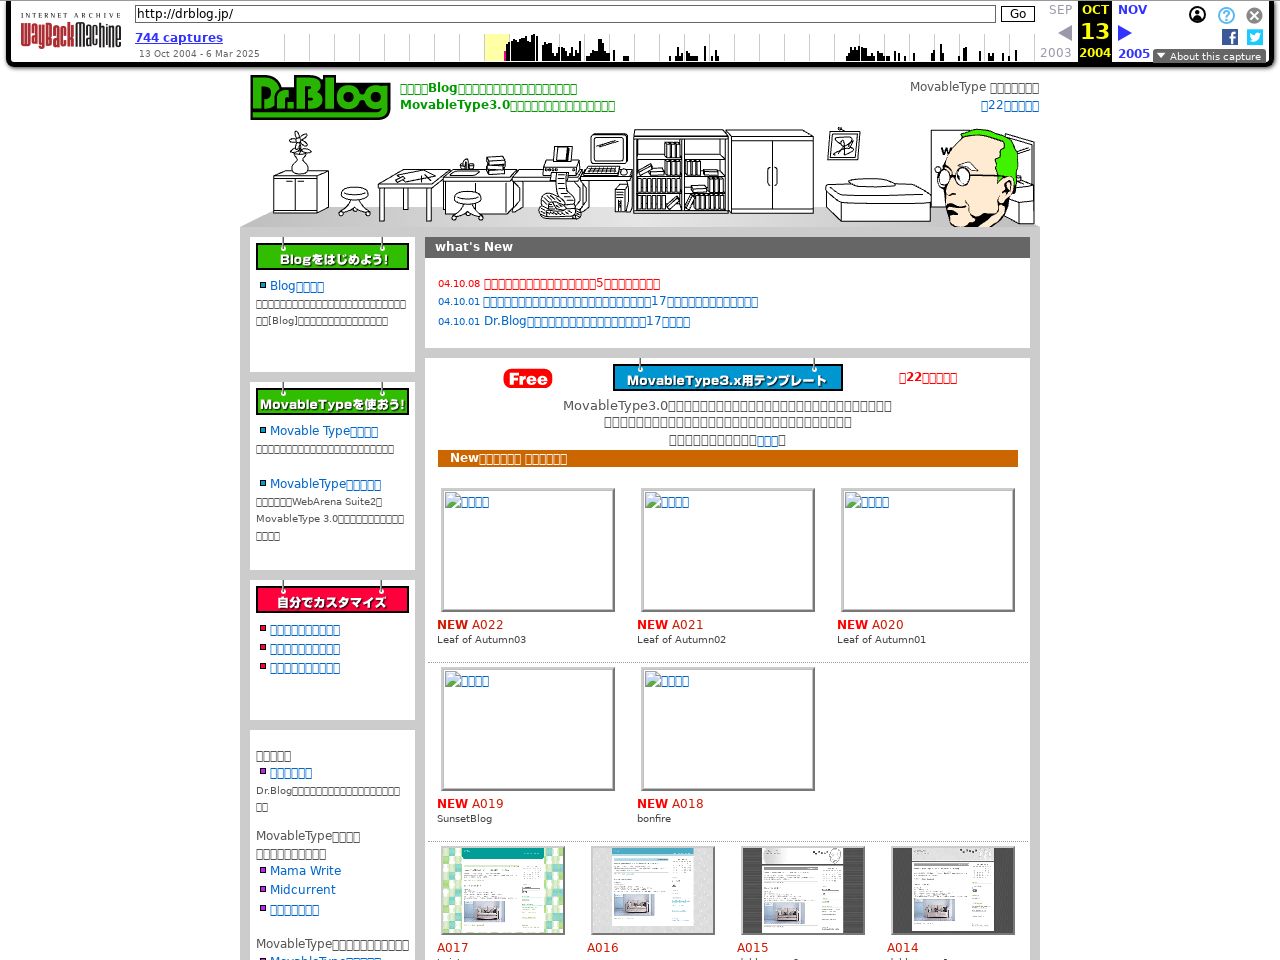The image size is (1280, 960).
Task: Select year 2005 in capture navigation
Action: pyautogui.click(x=1133, y=53)
